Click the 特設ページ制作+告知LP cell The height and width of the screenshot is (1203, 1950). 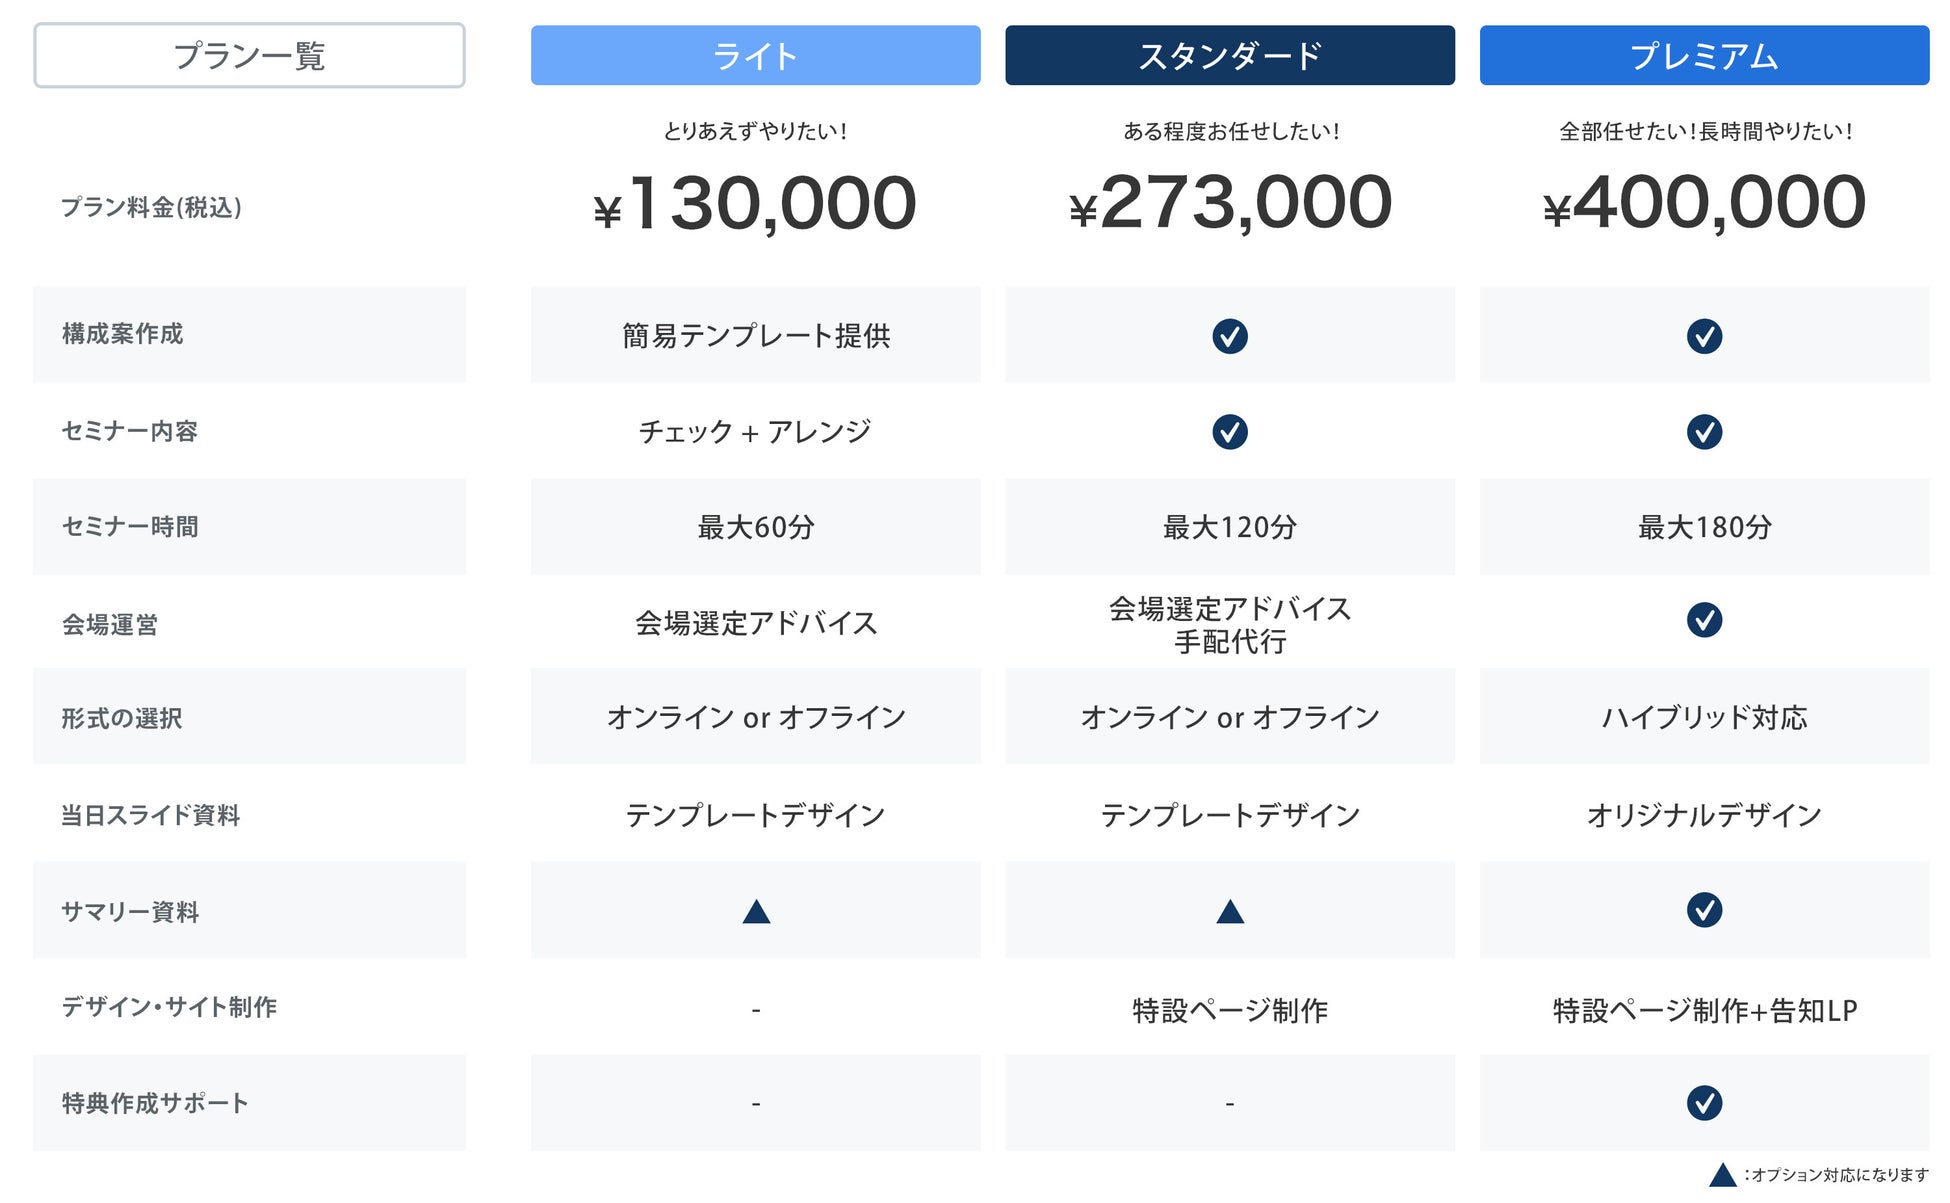click(1704, 1011)
